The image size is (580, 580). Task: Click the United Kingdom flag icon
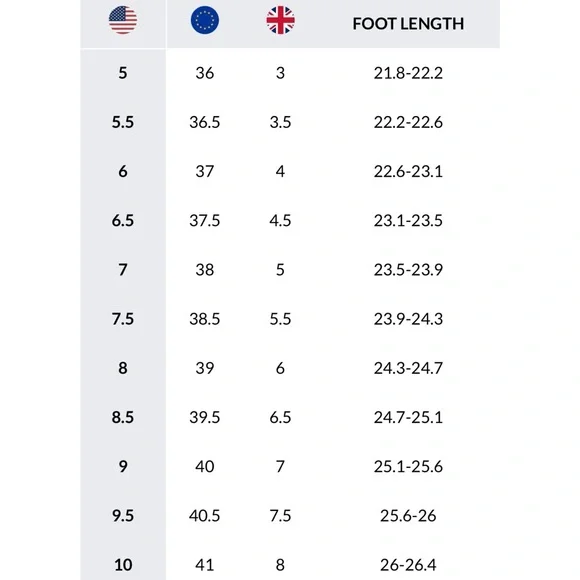tap(280, 20)
